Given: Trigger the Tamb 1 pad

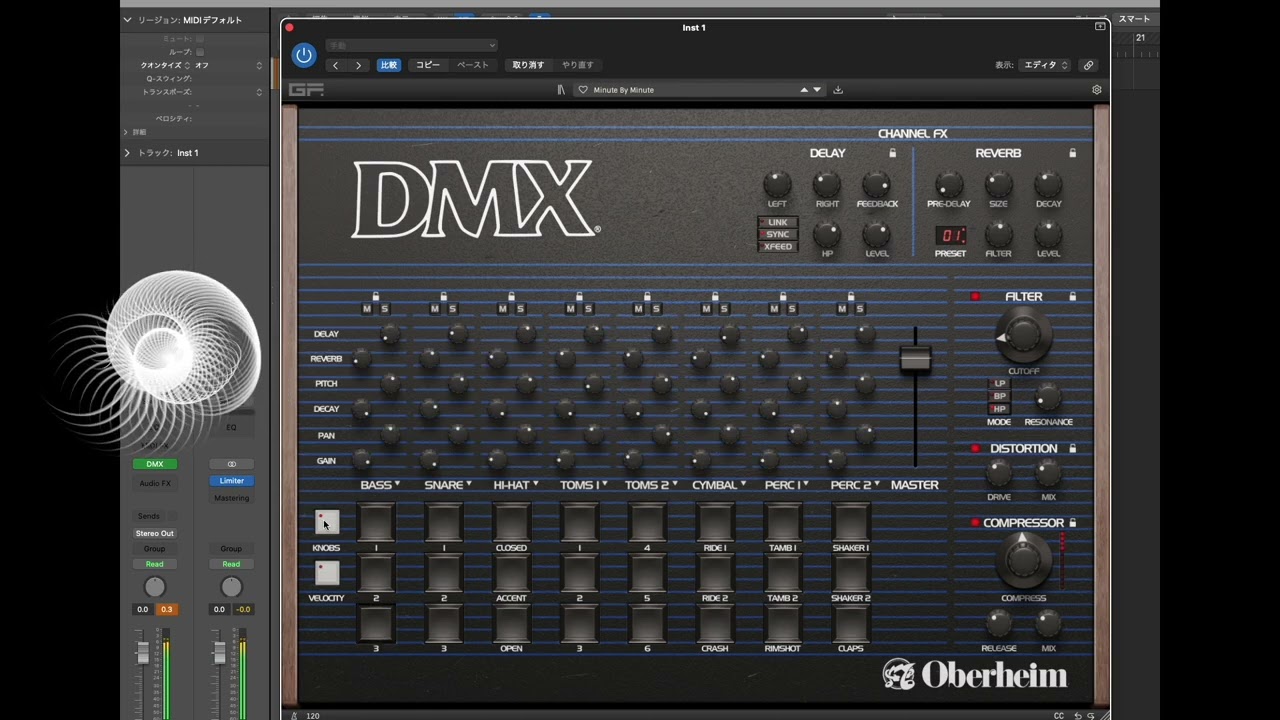Looking at the screenshot, I should [x=783, y=522].
